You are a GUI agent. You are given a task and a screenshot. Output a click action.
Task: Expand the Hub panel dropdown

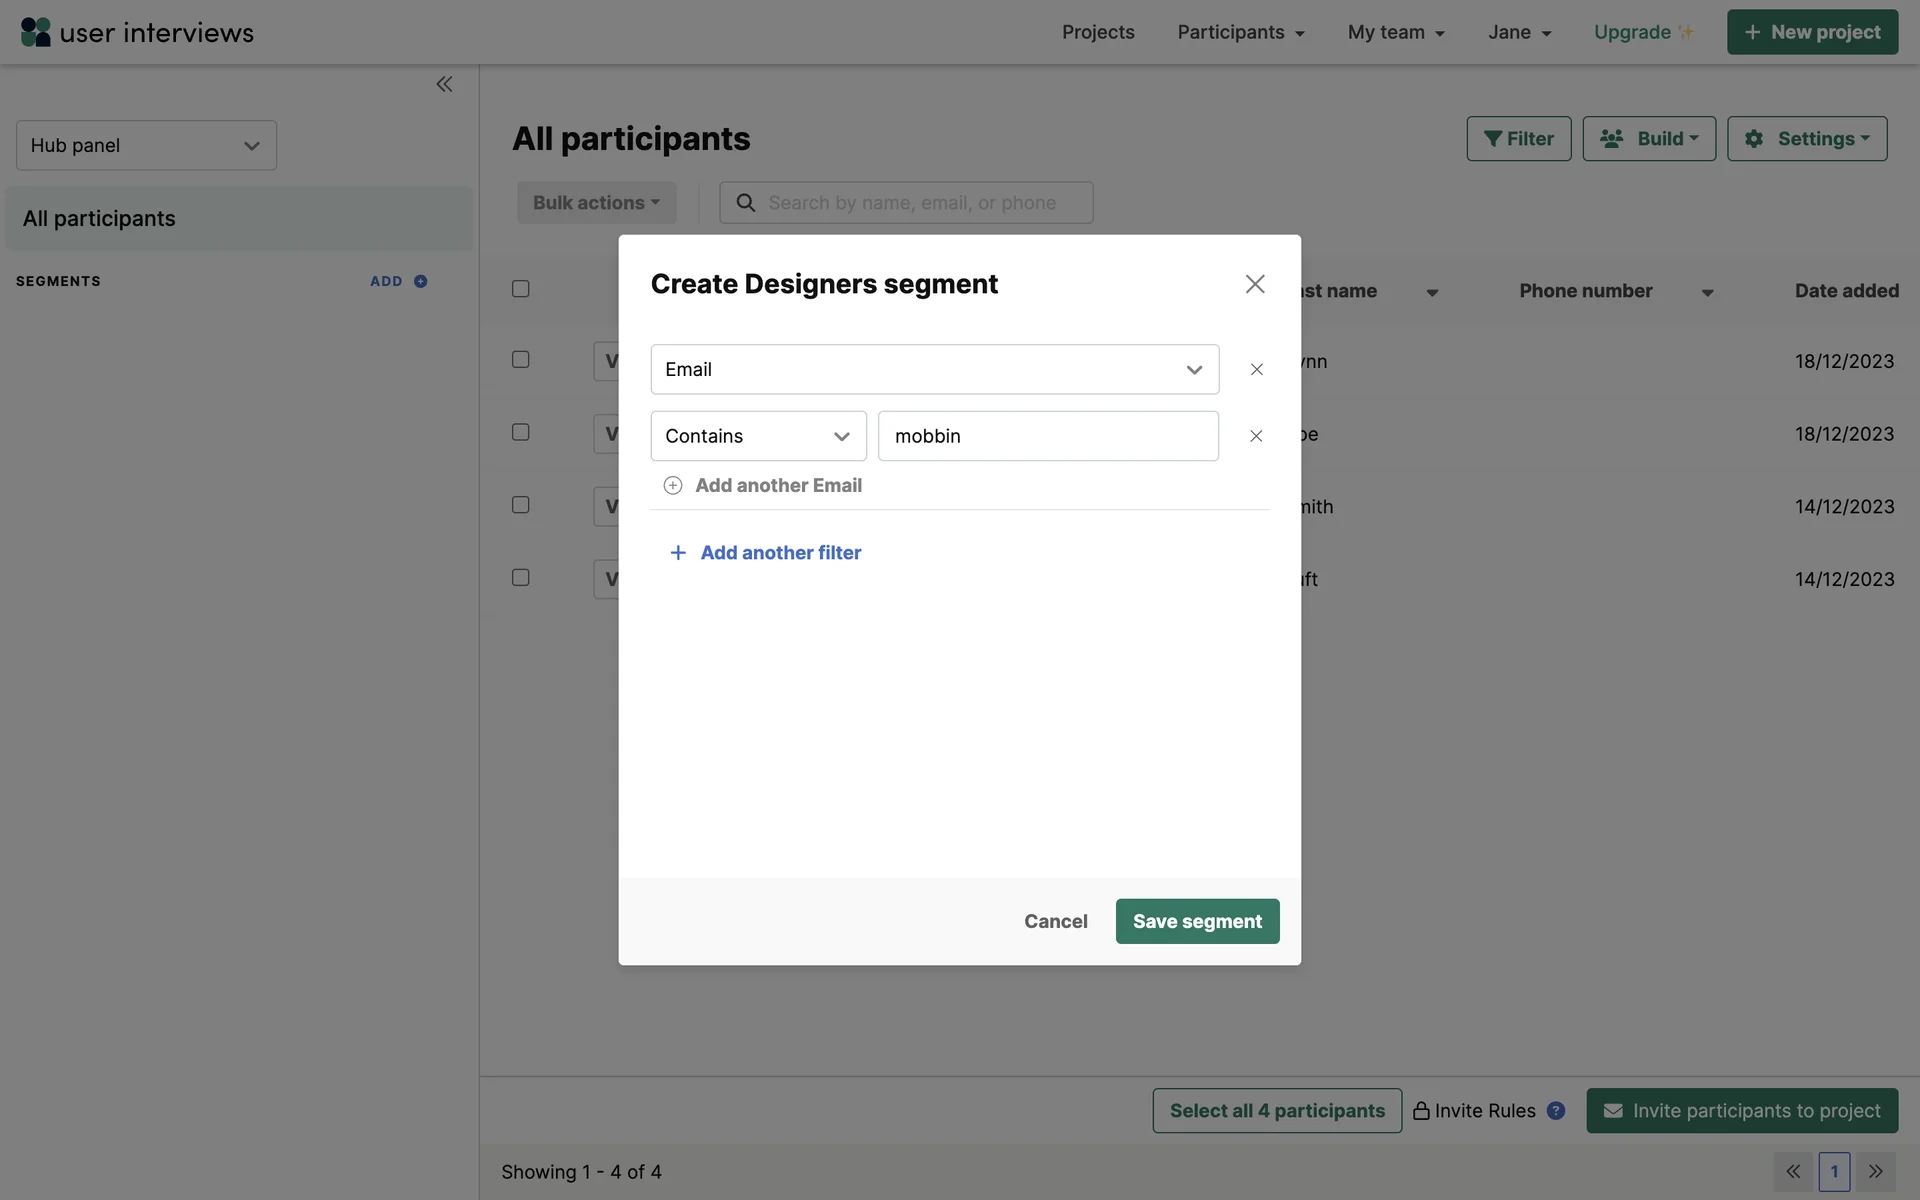pyautogui.click(x=146, y=146)
